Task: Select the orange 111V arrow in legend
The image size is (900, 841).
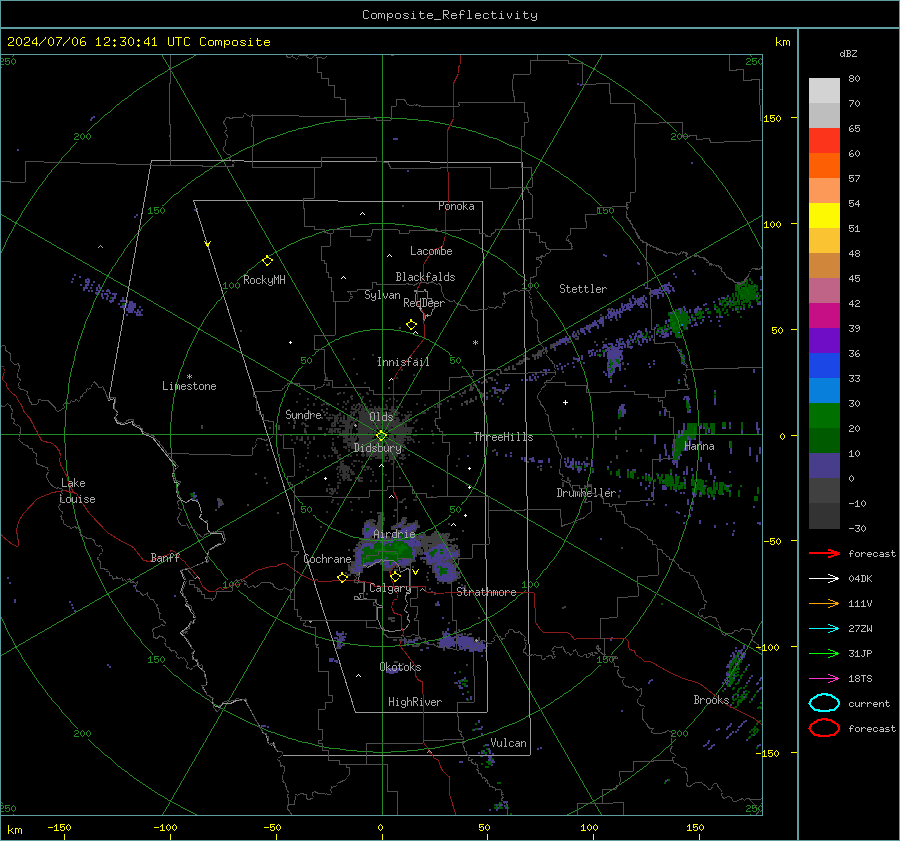Action: (x=824, y=603)
